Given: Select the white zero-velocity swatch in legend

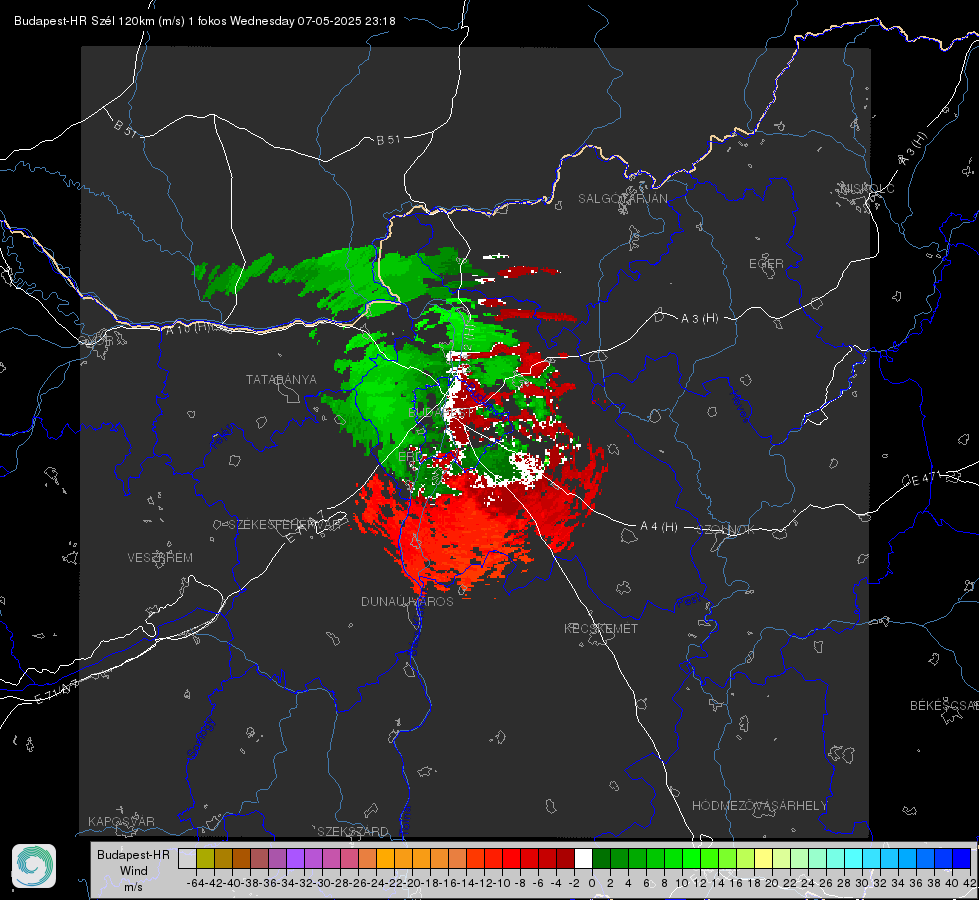Looking at the screenshot, I should coord(583,858).
